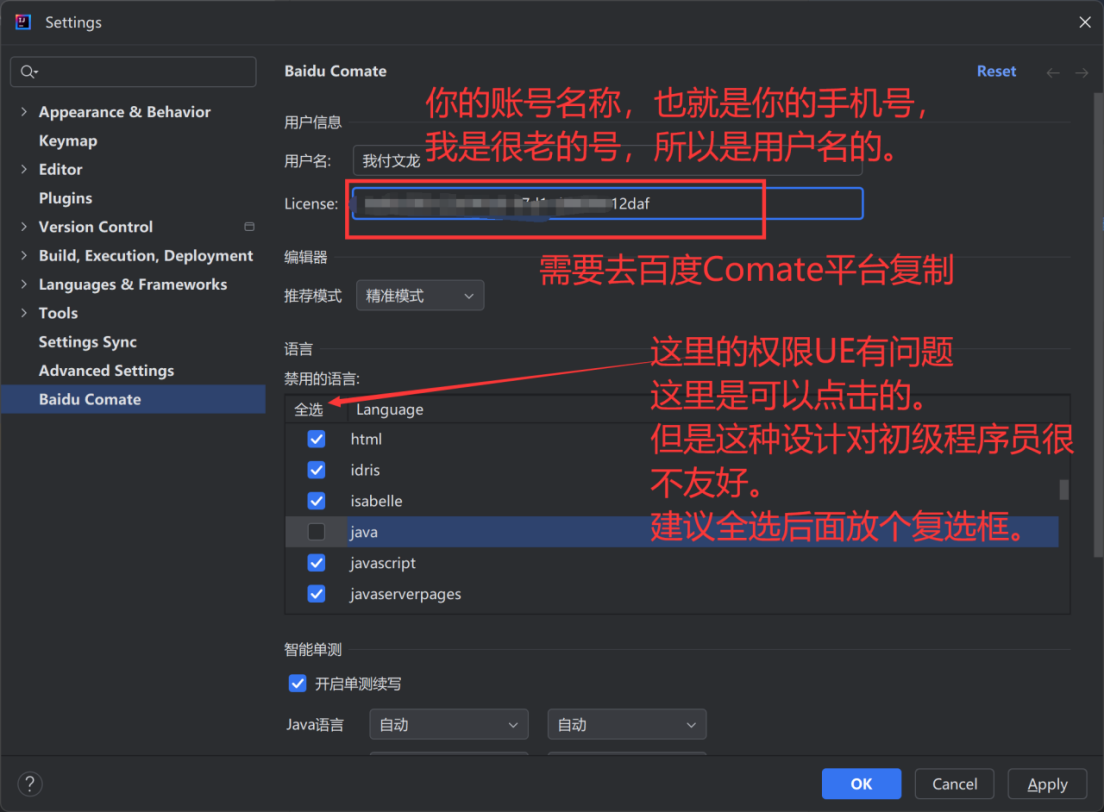
Task: Focus the settings search field
Action: coord(133,72)
